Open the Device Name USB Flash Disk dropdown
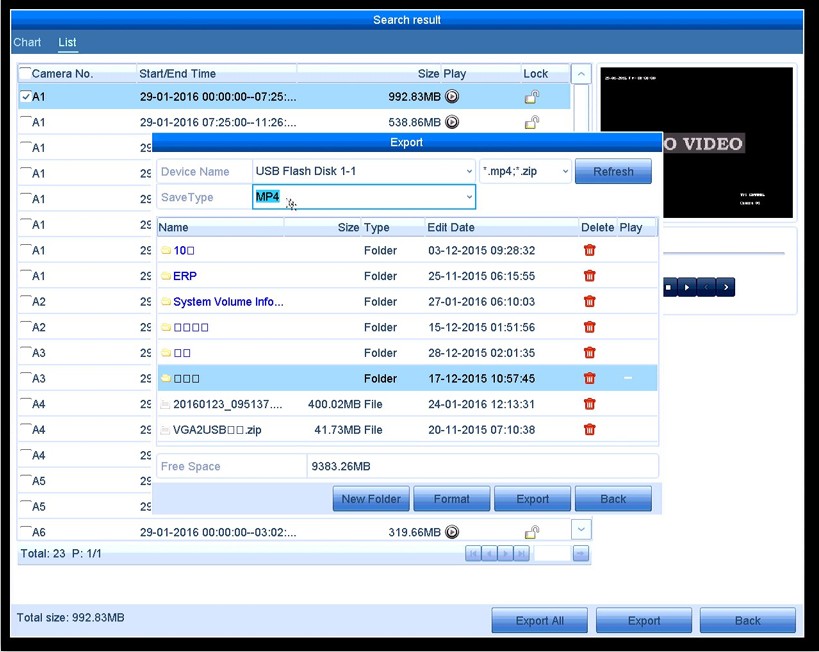819x652 pixels. tap(363, 171)
